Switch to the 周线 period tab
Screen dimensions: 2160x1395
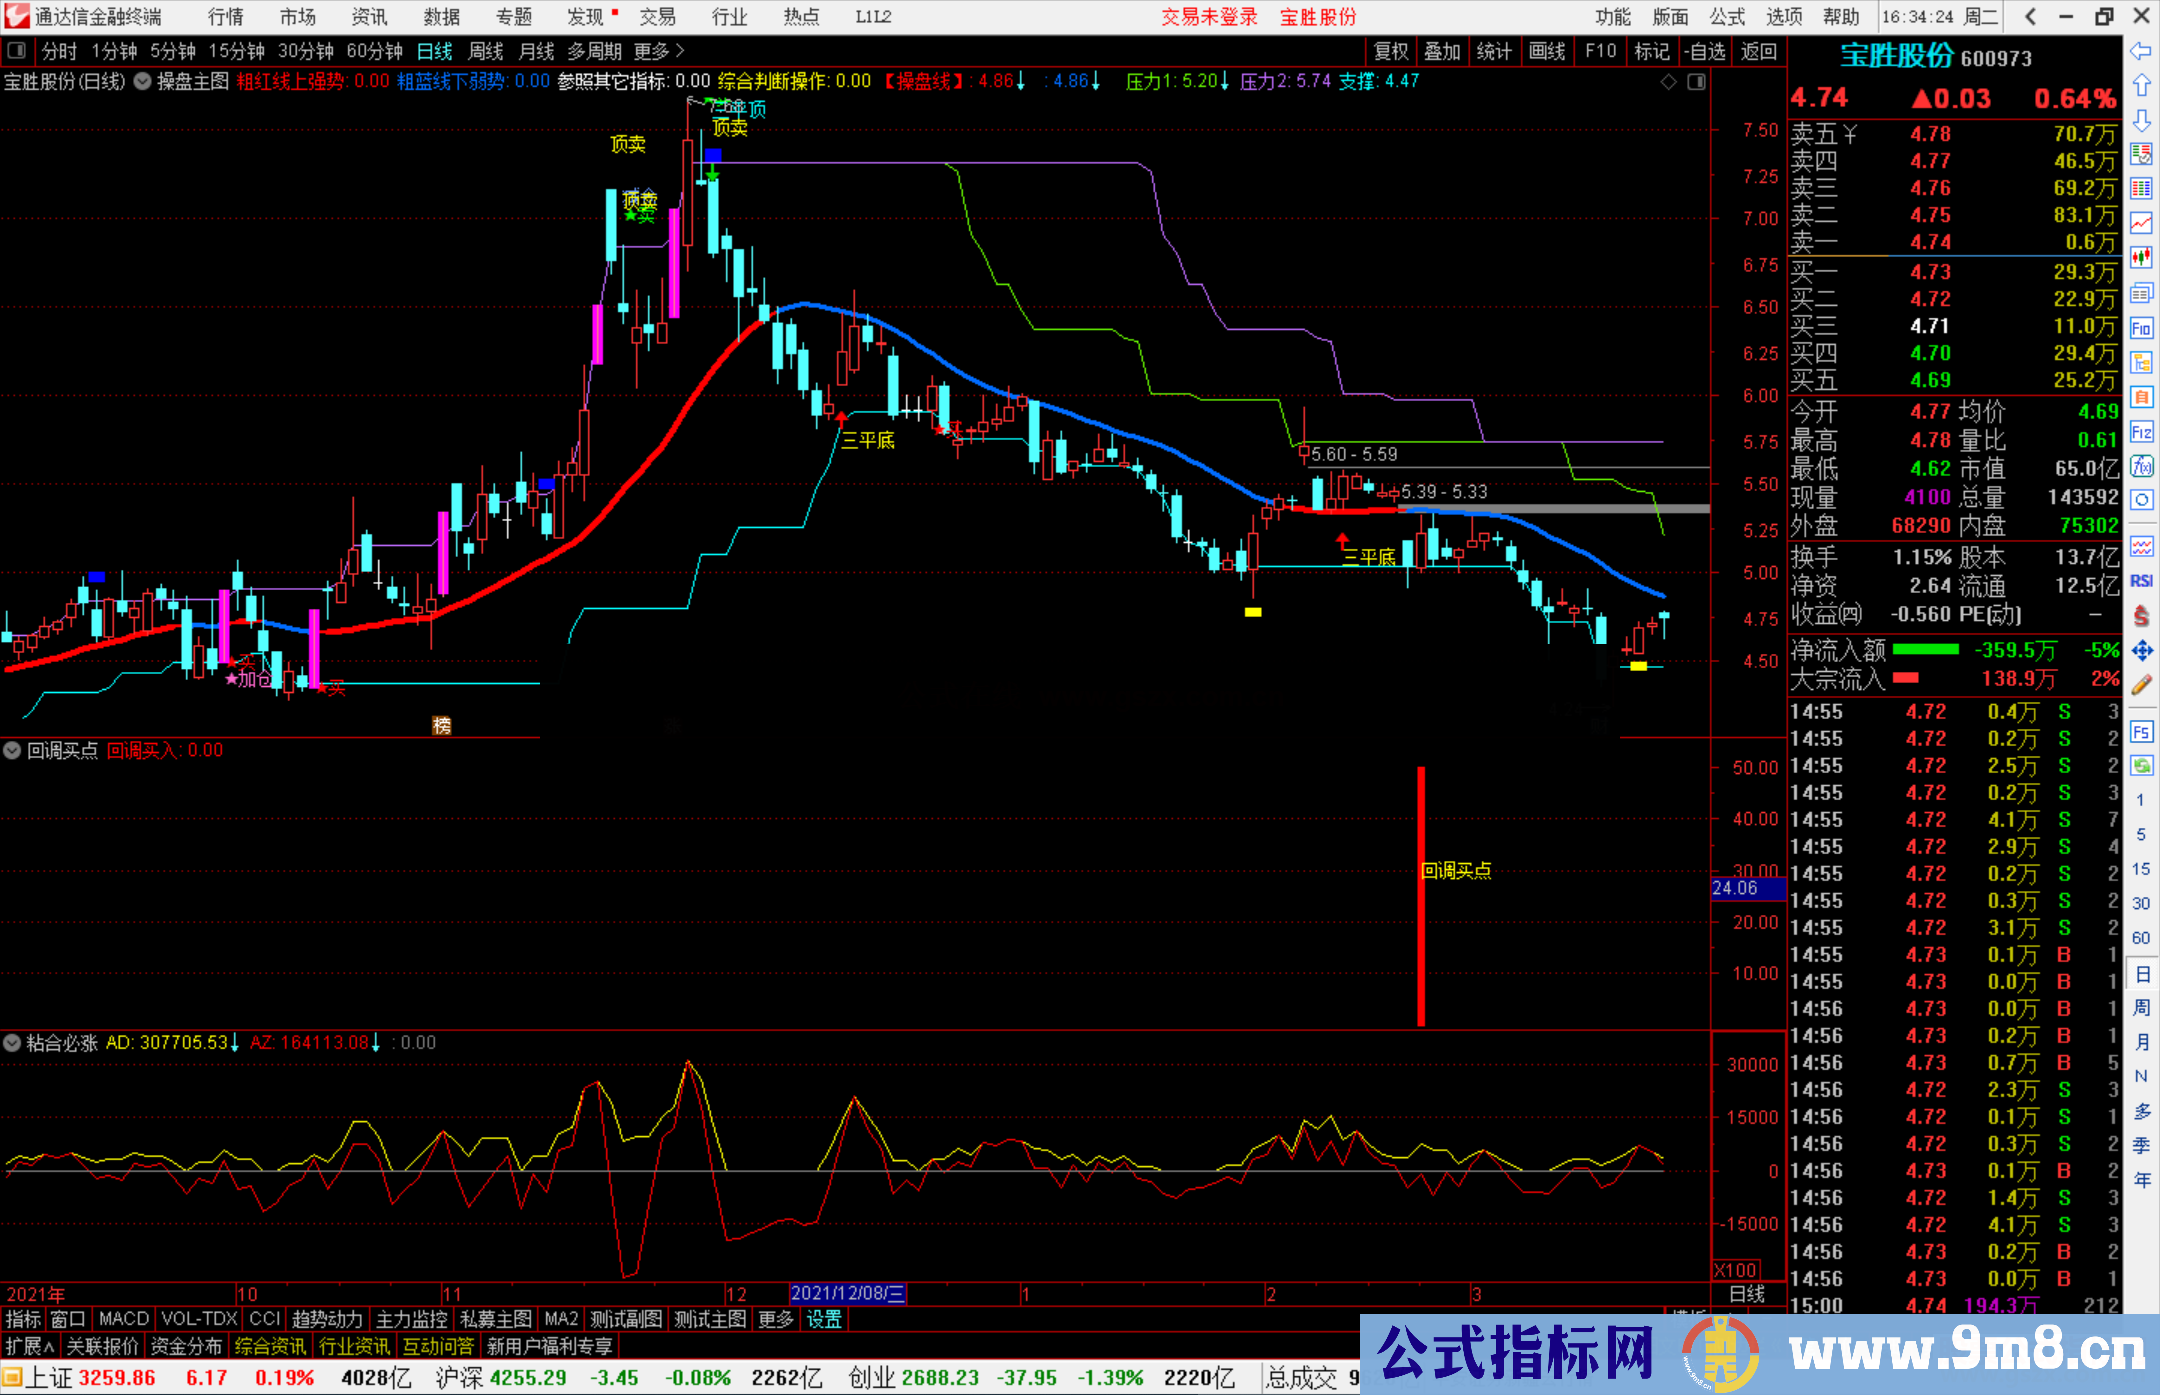tap(486, 51)
